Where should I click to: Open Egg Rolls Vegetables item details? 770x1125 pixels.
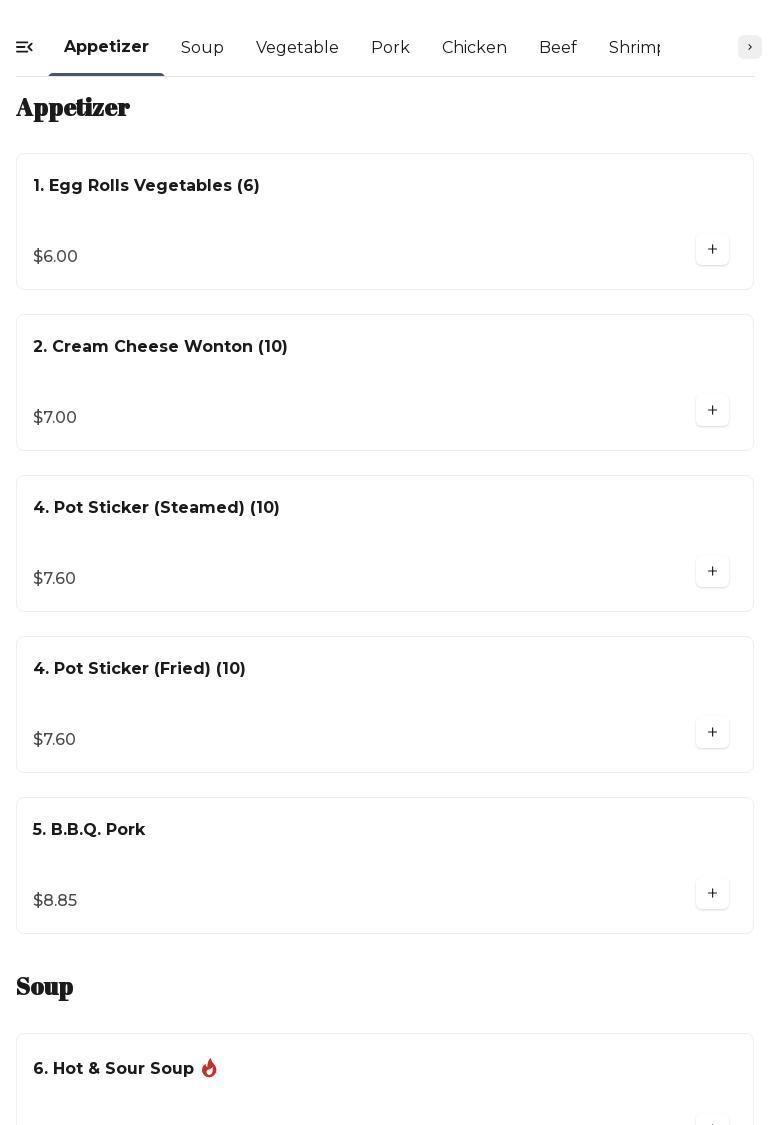[146, 186]
